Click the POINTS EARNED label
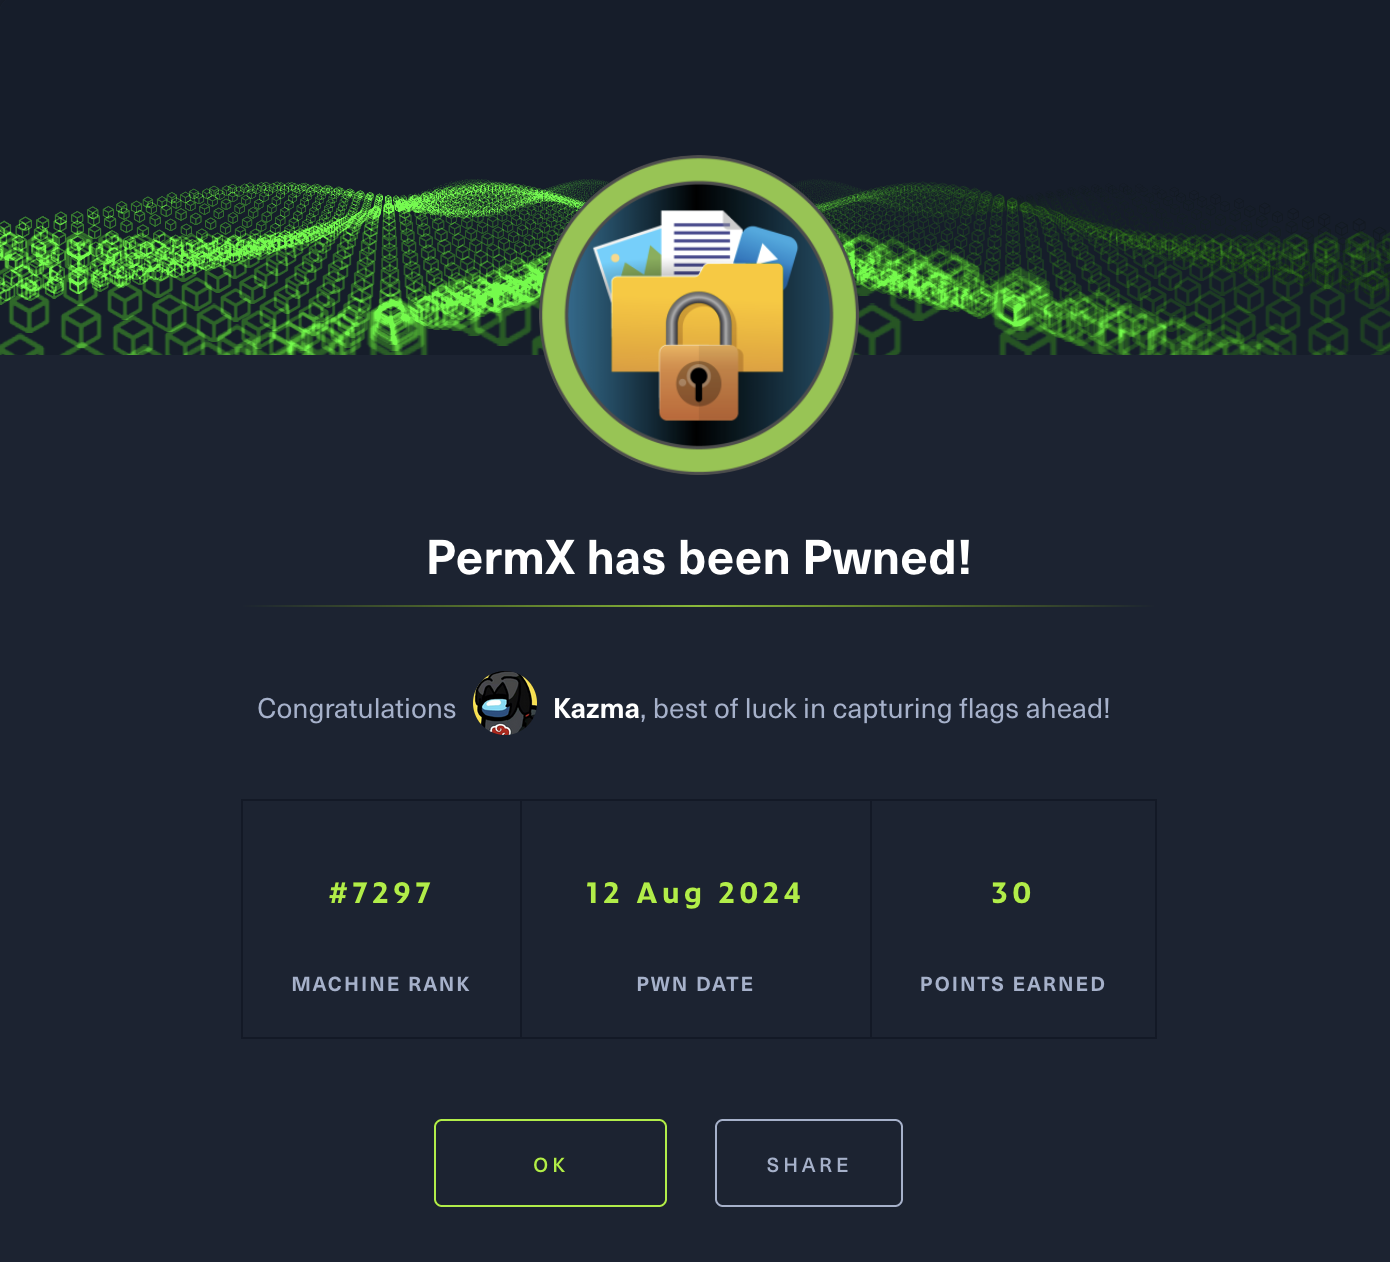Viewport: 1390px width, 1262px height. pos(1012,984)
